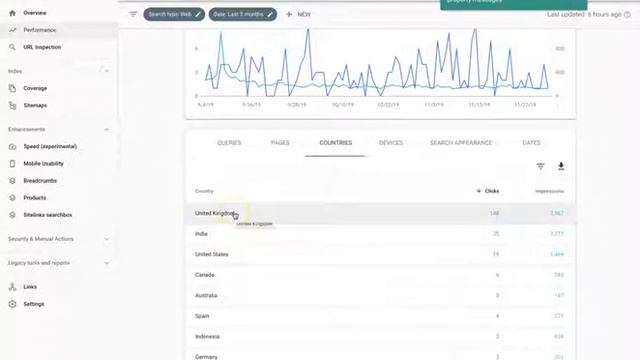This screenshot has height=360, width=640.
Task: Edit Date Last 3 months pencil icon
Action: 270,14
